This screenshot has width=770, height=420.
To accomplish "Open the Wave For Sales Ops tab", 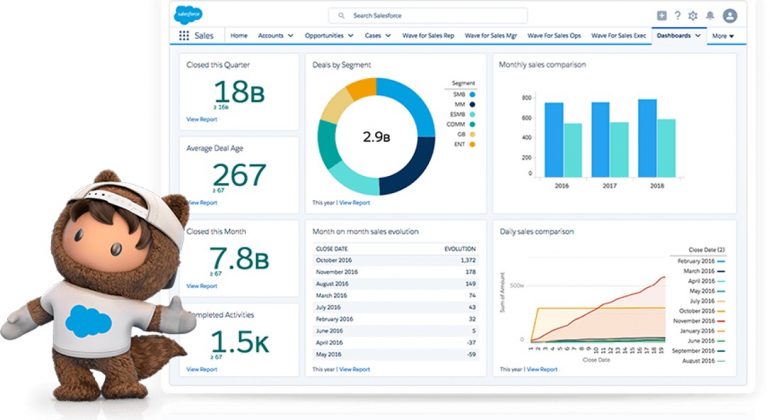I will click(554, 35).
